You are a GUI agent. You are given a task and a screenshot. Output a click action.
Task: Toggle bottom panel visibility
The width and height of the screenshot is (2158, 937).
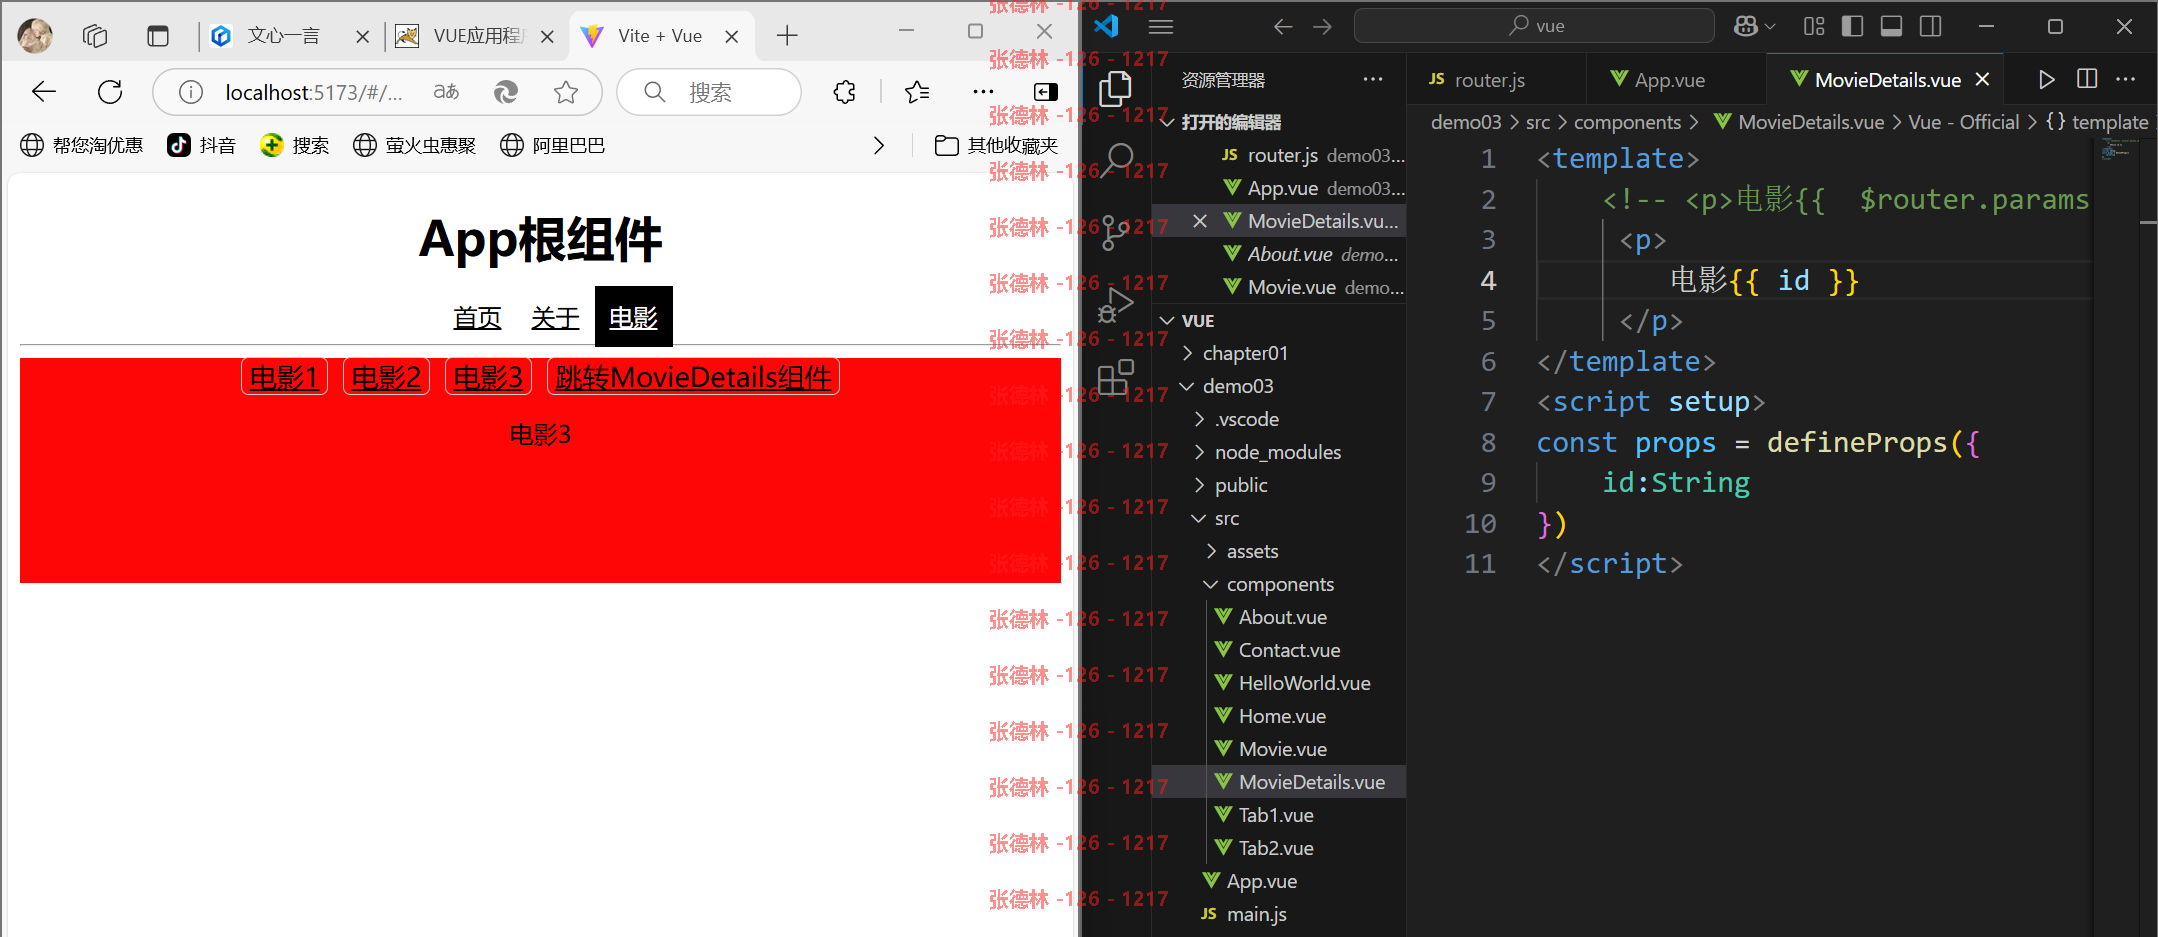(x=1891, y=27)
